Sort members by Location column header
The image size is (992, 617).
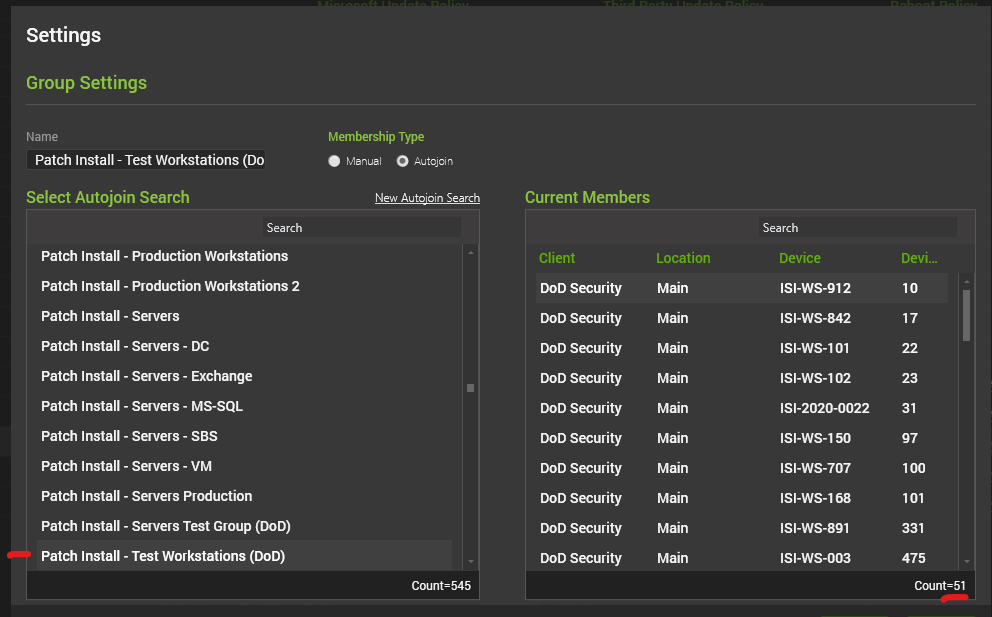(683, 258)
